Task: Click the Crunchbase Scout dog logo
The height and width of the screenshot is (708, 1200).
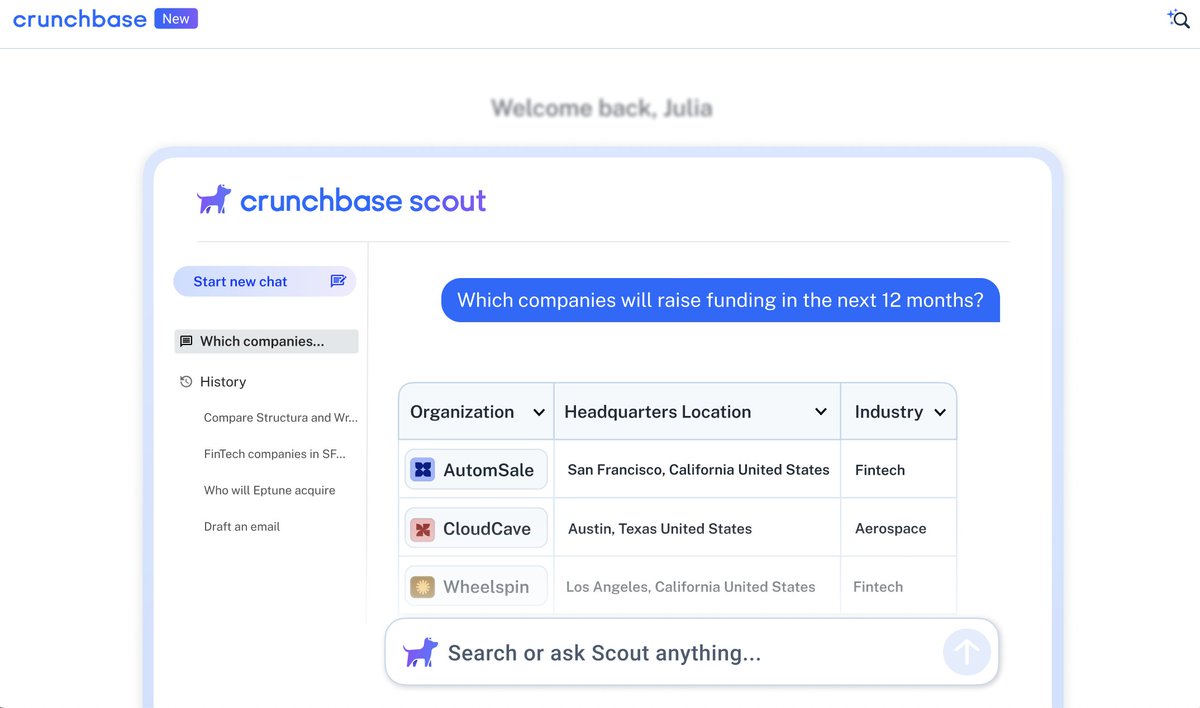Action: tap(214, 200)
